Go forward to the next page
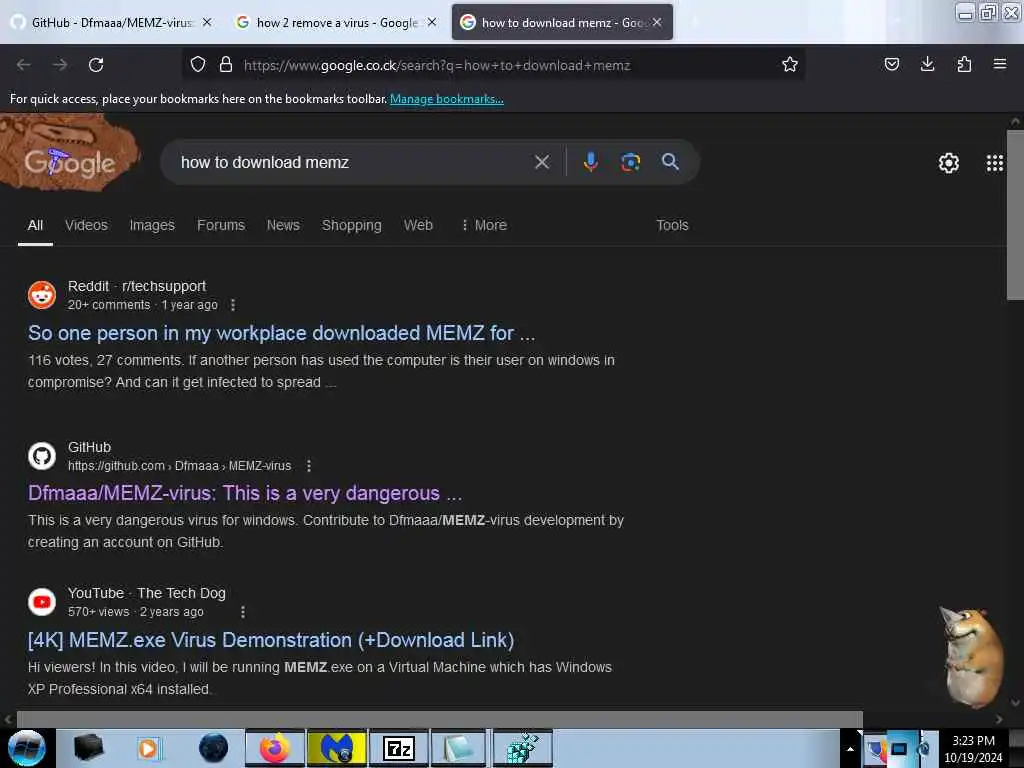 [x=60, y=65]
